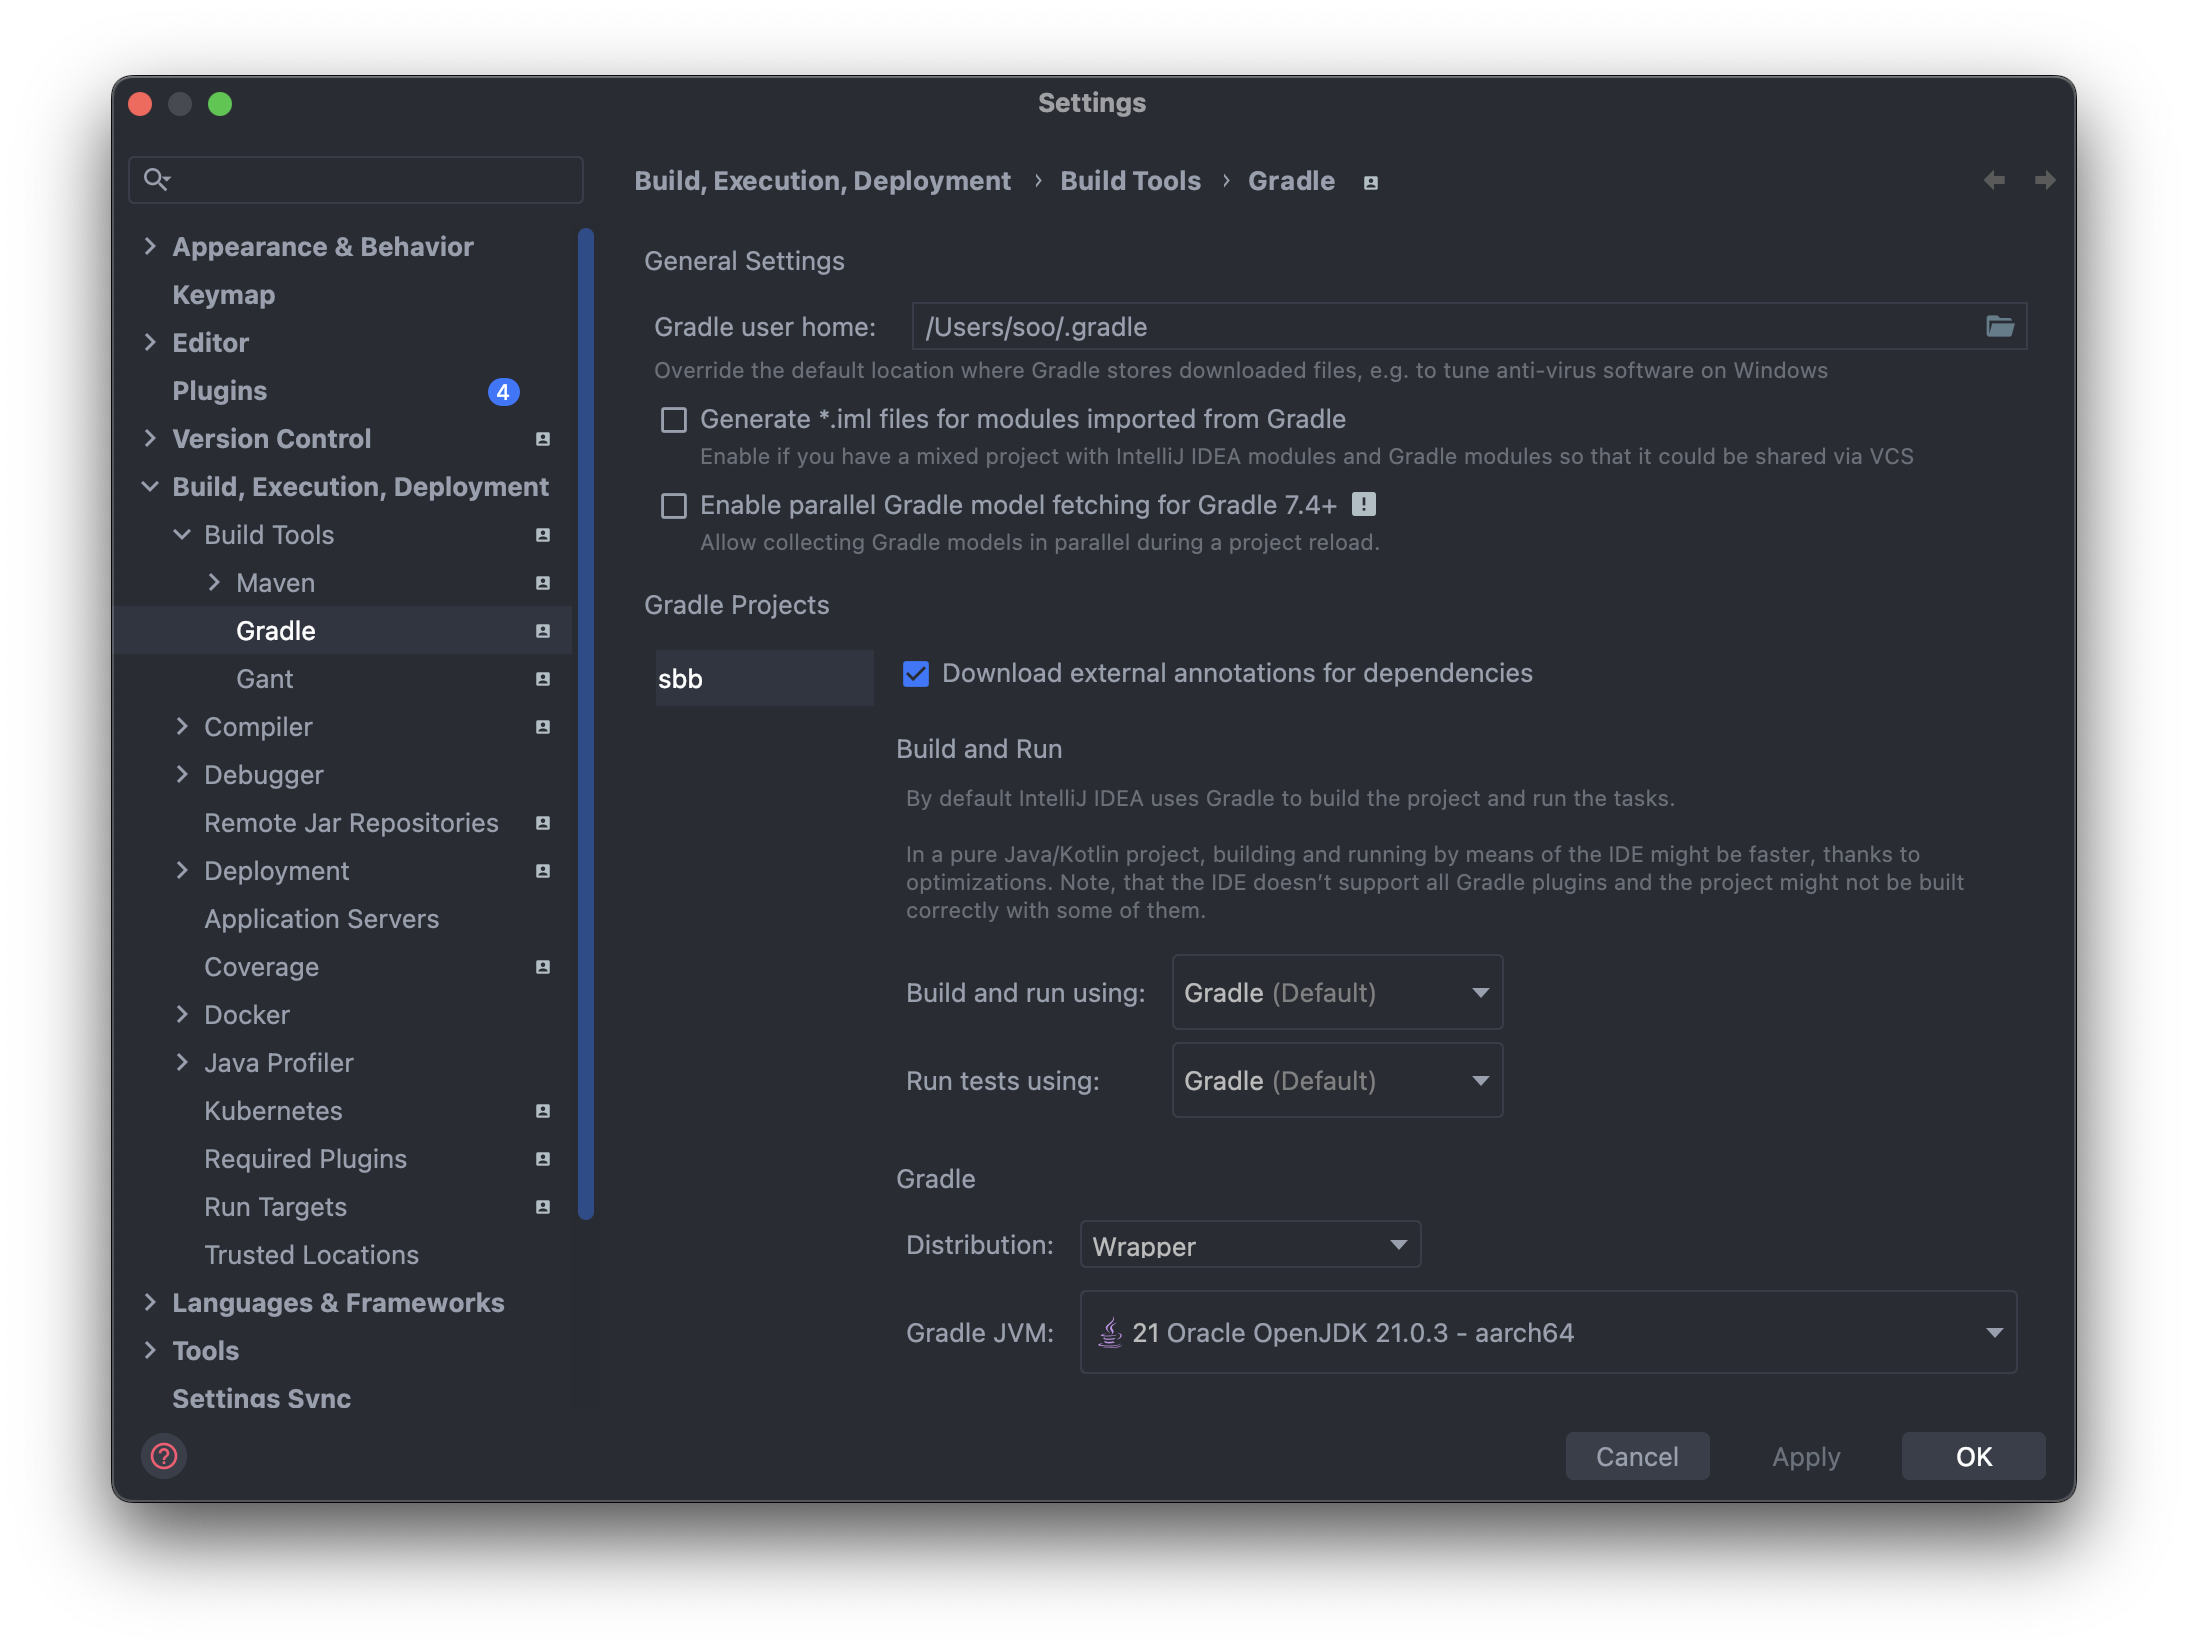Open the Build and run using dropdown
This screenshot has height=1650, width=2188.
click(x=1337, y=992)
